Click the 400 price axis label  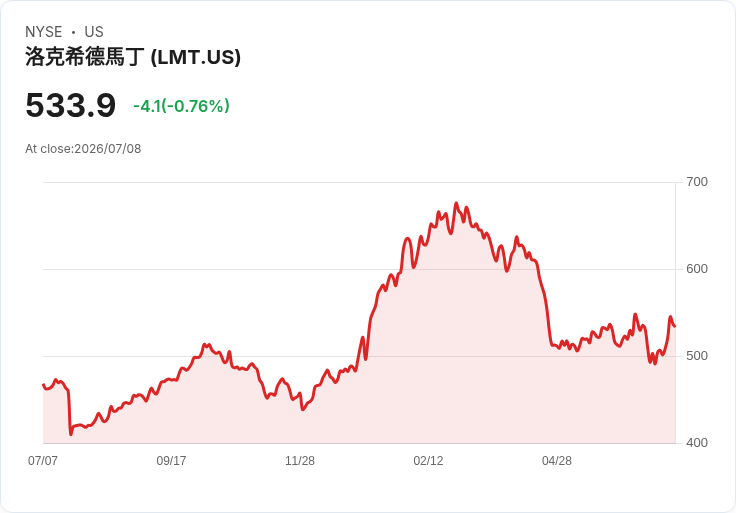pos(697,443)
